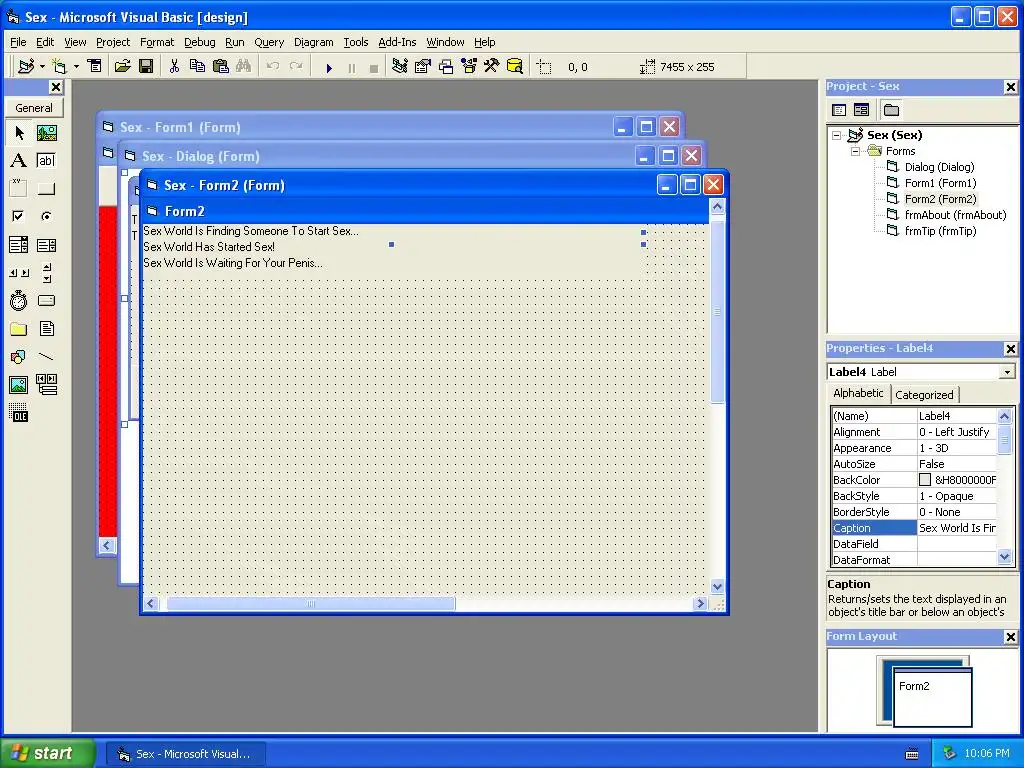Select the Line control tool
The width and height of the screenshot is (1024, 768).
(x=46, y=357)
